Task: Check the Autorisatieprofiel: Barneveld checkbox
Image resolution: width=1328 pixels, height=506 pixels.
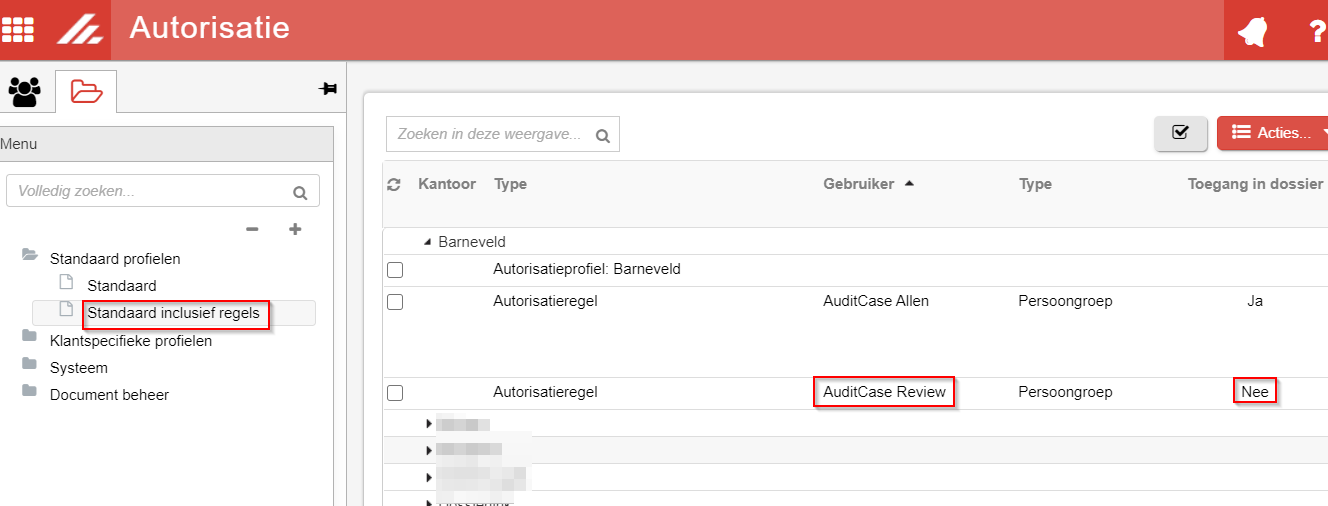Action: tap(395, 270)
